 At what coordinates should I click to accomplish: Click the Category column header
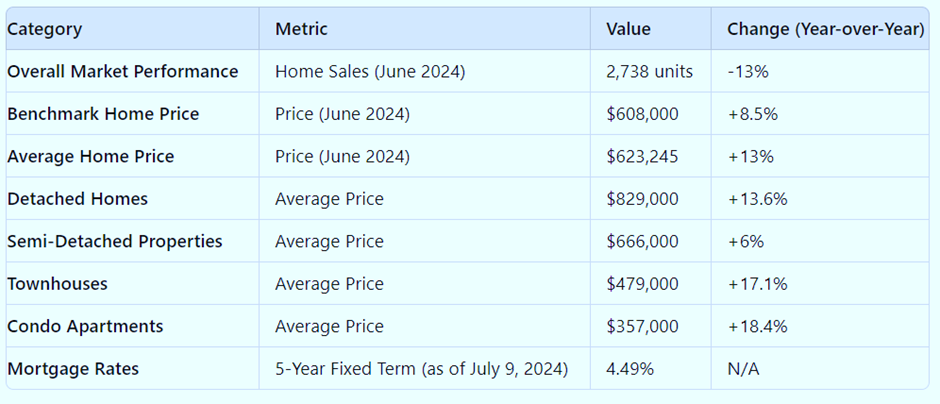pyautogui.click(x=45, y=29)
